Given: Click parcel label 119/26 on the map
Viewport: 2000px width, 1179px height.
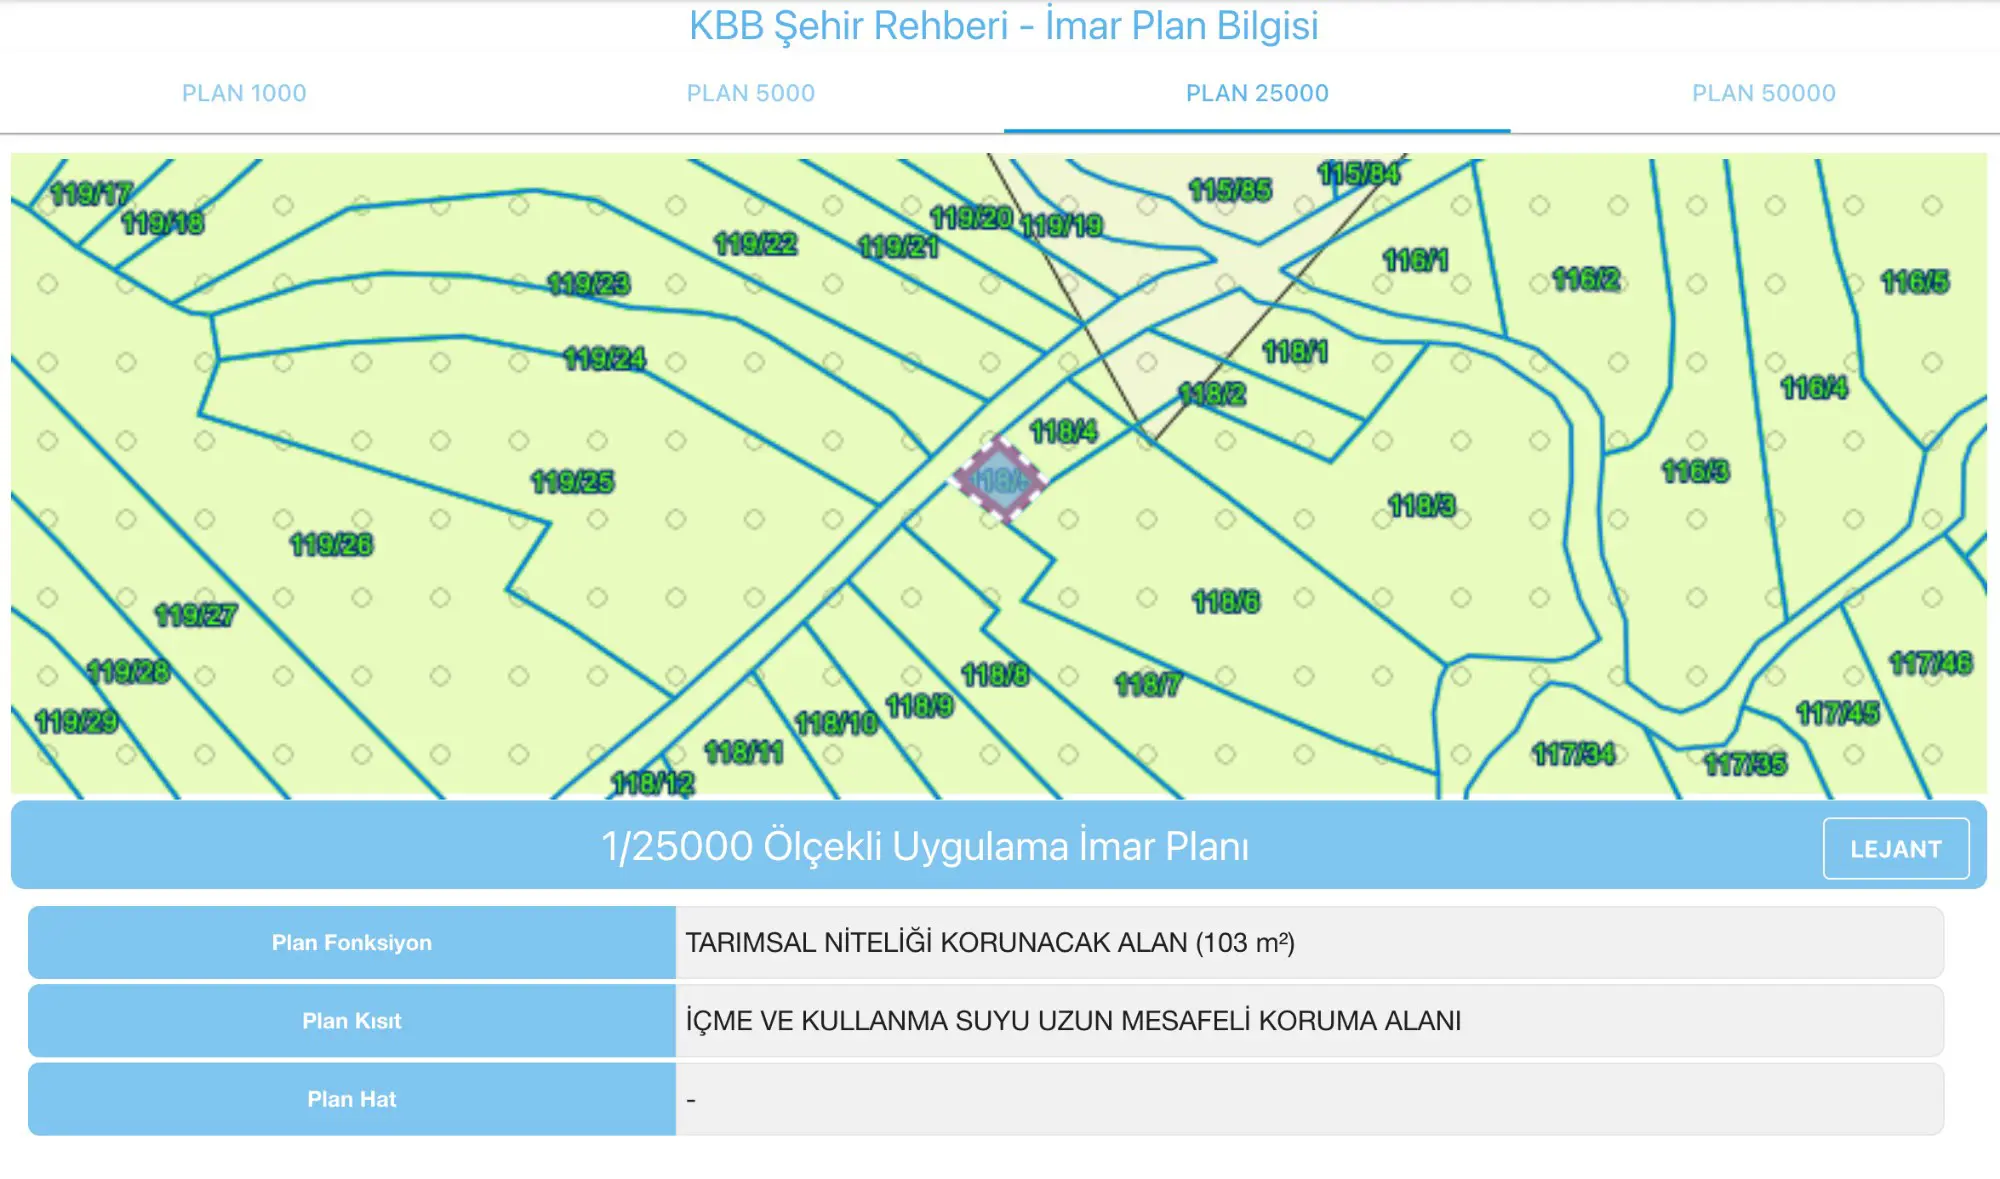Looking at the screenshot, I should 331,544.
